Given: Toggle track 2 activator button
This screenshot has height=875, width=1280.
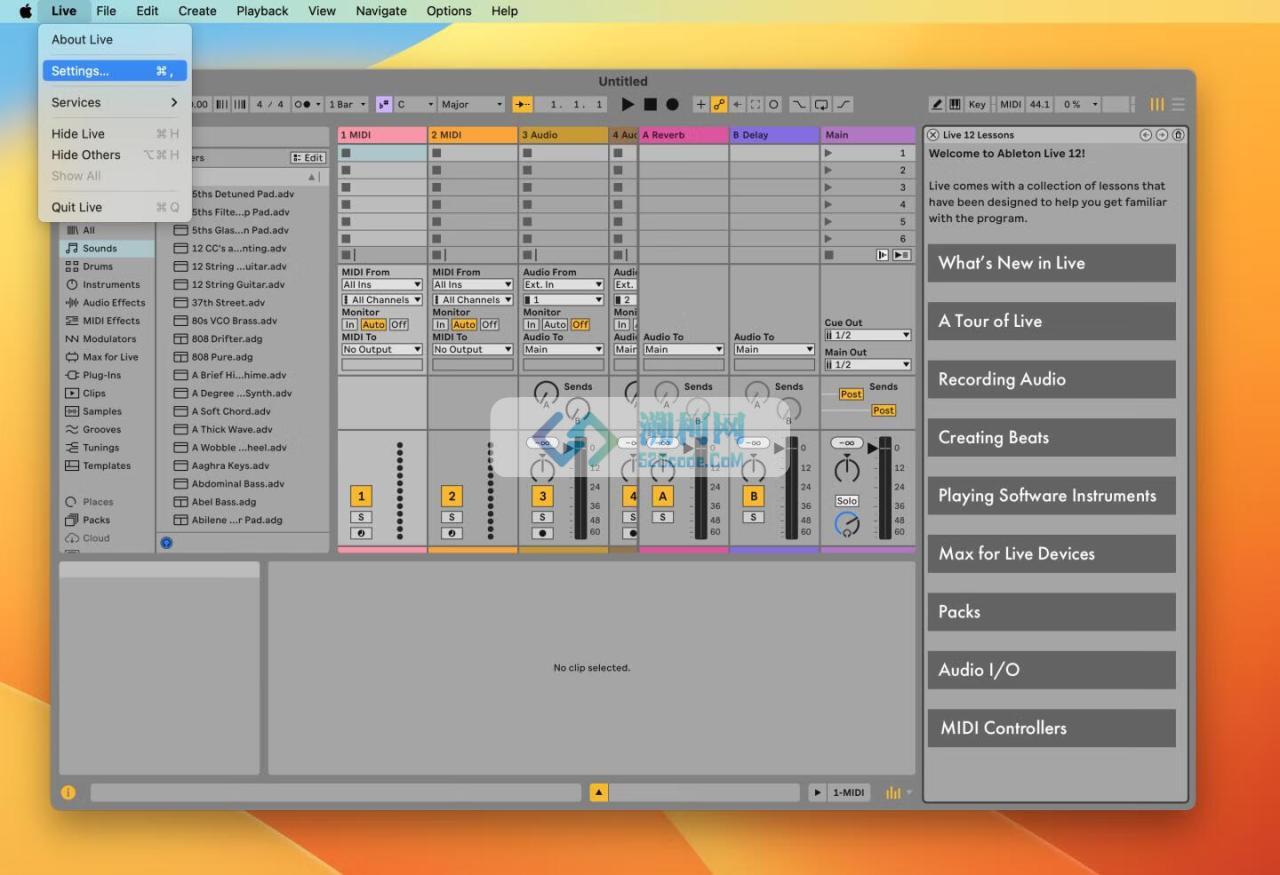Looking at the screenshot, I should (x=452, y=496).
